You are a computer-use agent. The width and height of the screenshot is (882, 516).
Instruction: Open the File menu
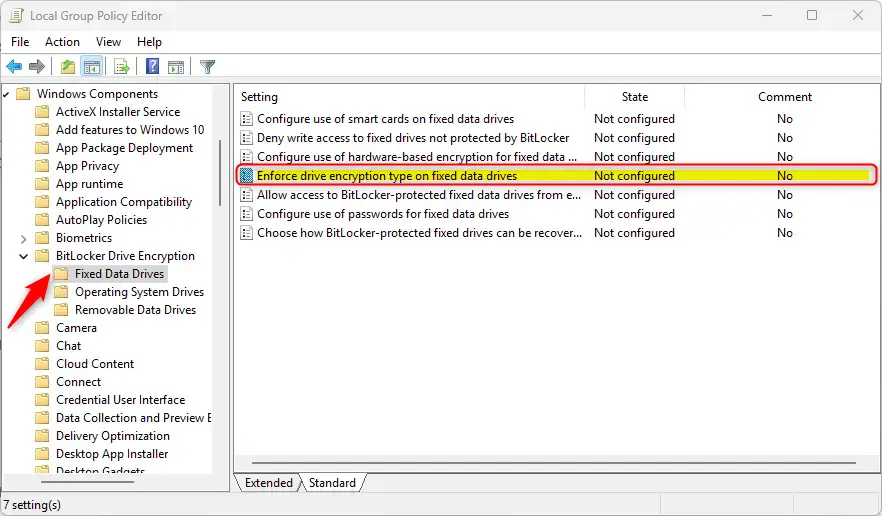tap(20, 42)
